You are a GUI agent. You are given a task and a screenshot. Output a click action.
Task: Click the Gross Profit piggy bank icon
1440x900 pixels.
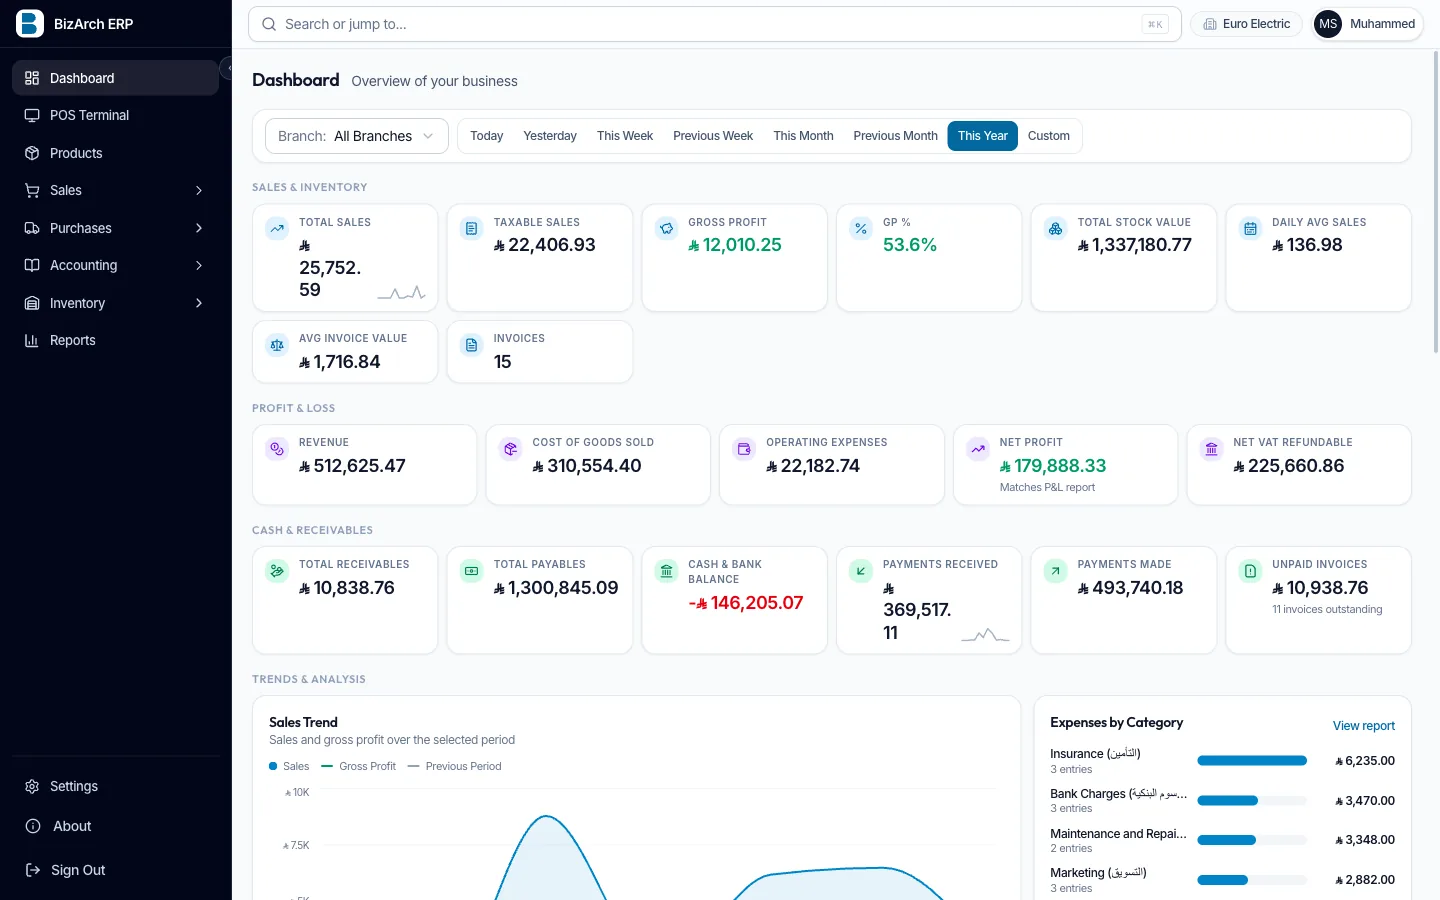pos(666,229)
